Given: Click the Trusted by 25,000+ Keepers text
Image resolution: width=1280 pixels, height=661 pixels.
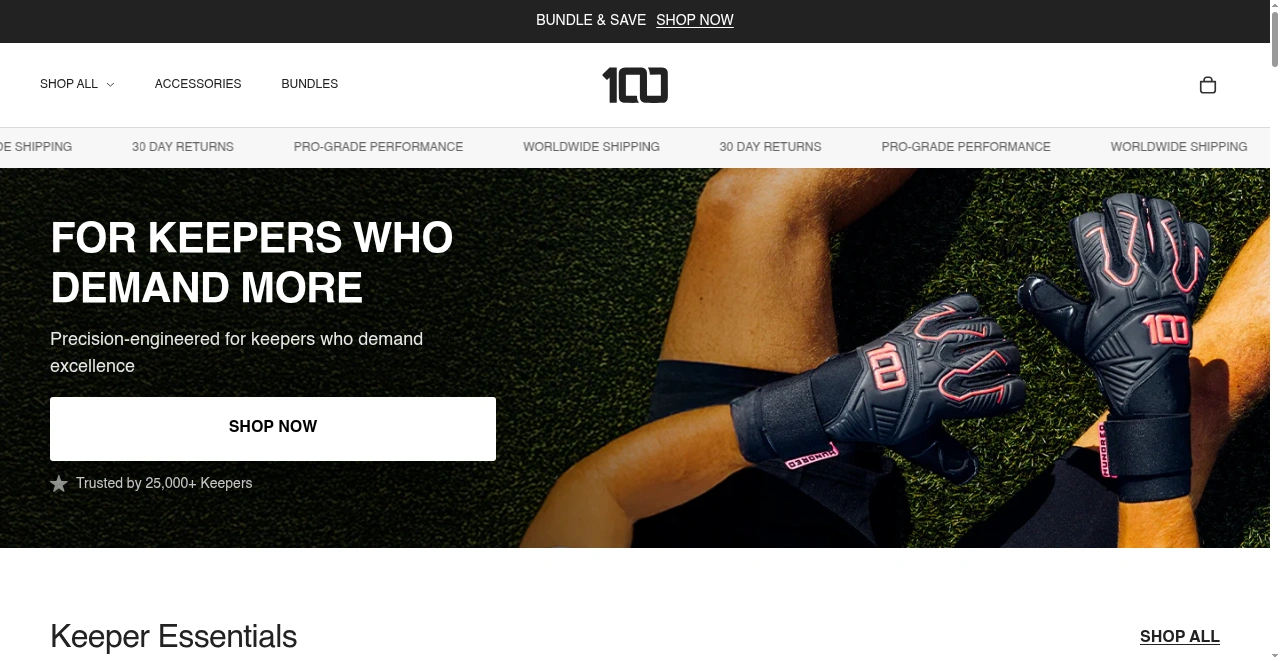Looking at the screenshot, I should [x=164, y=483].
